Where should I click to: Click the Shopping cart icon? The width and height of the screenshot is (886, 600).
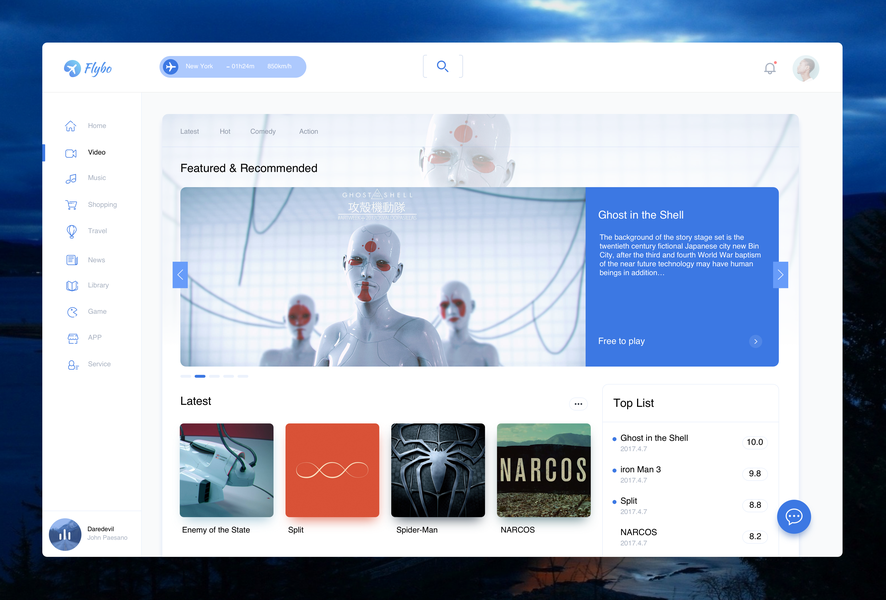[x=71, y=205]
